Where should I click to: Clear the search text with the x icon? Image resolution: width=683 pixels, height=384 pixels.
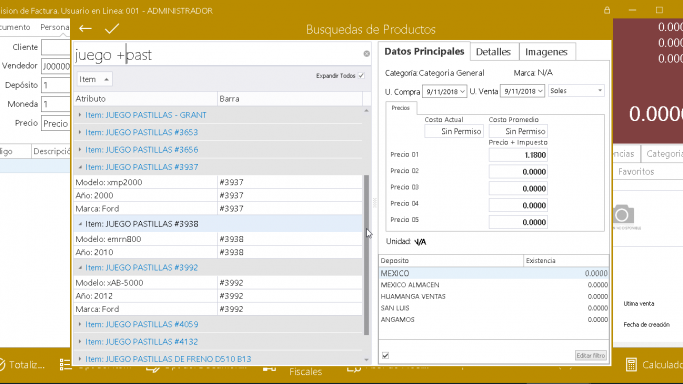pos(367,54)
